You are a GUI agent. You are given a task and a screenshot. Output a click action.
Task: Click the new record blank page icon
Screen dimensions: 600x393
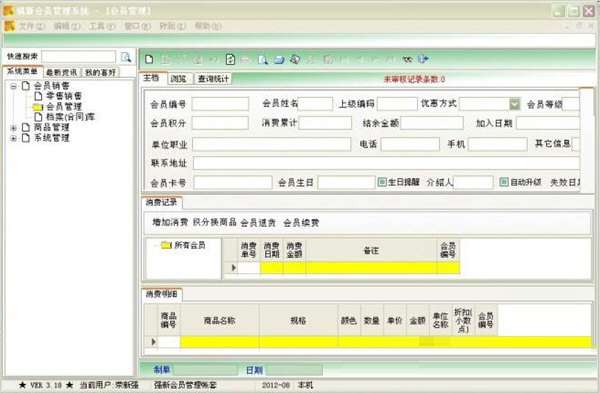[x=149, y=59]
